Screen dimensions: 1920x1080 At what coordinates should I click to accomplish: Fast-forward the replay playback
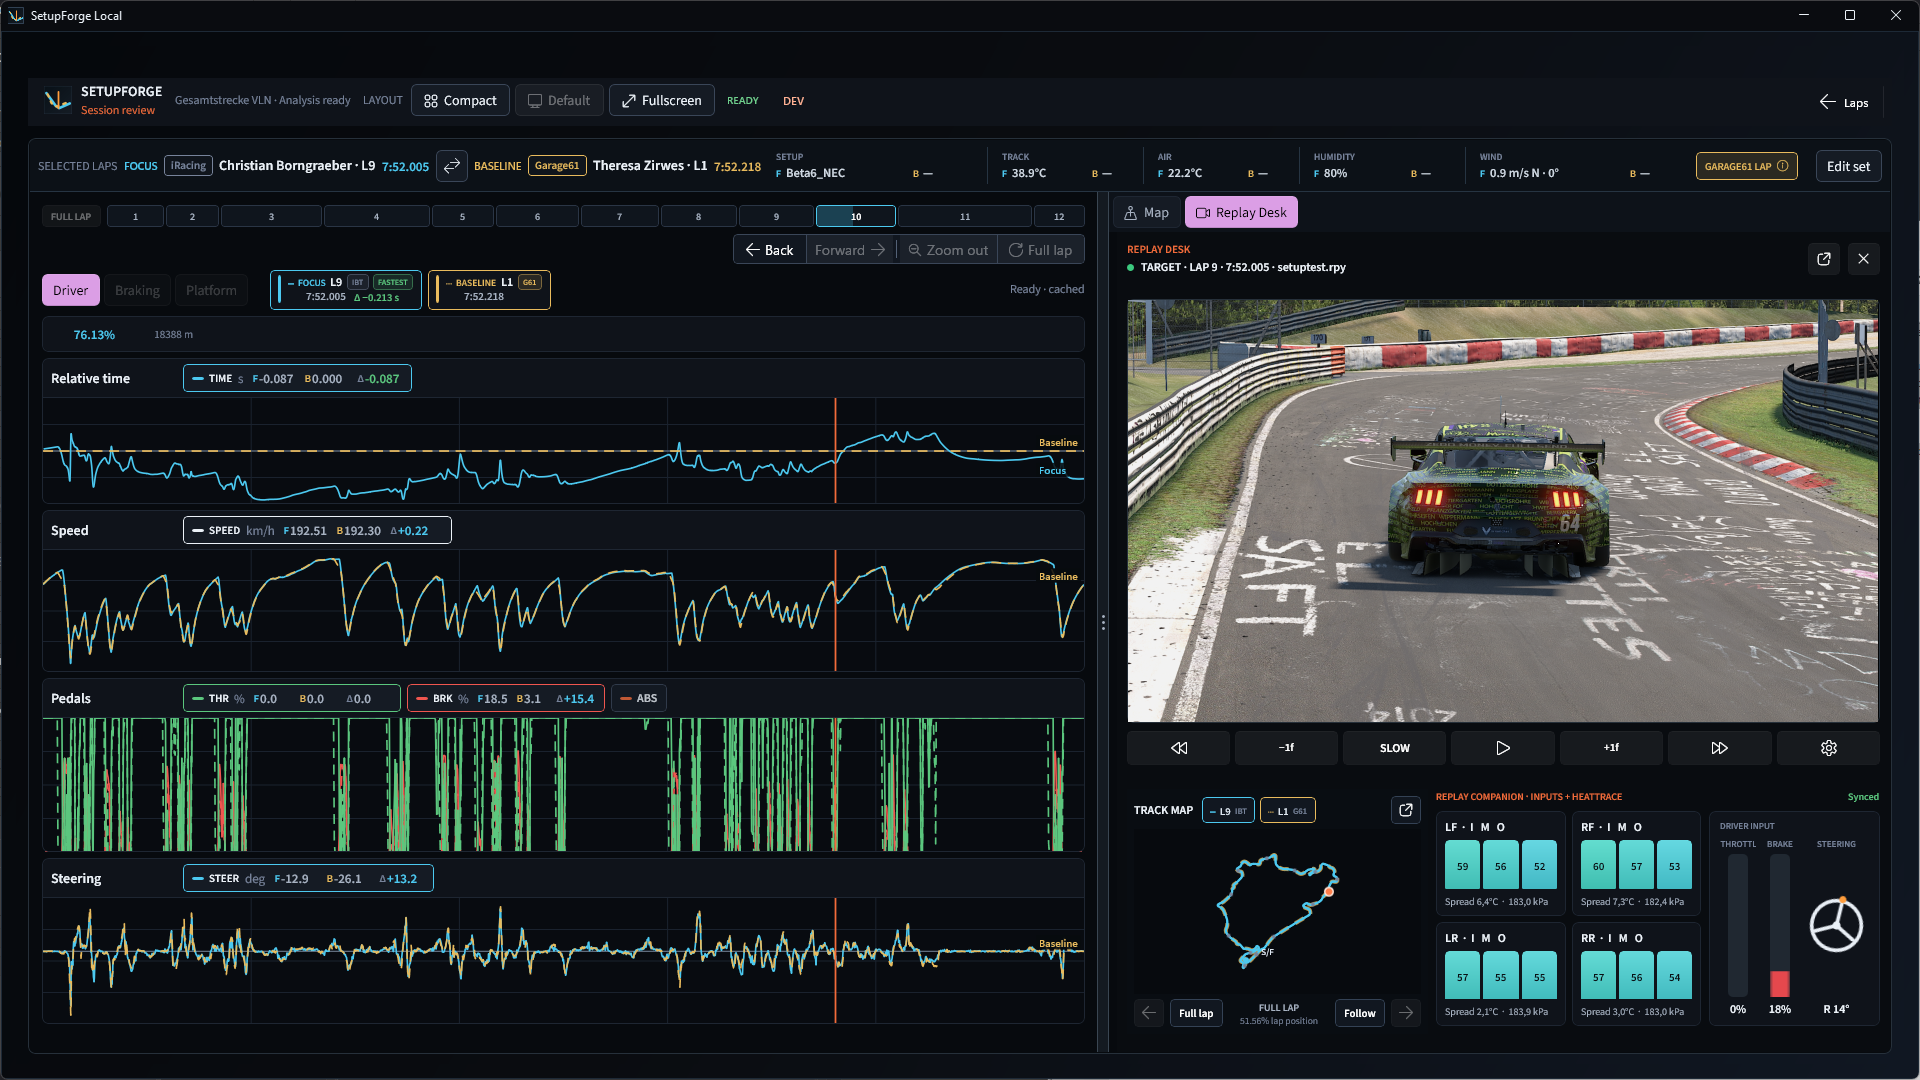click(1720, 748)
